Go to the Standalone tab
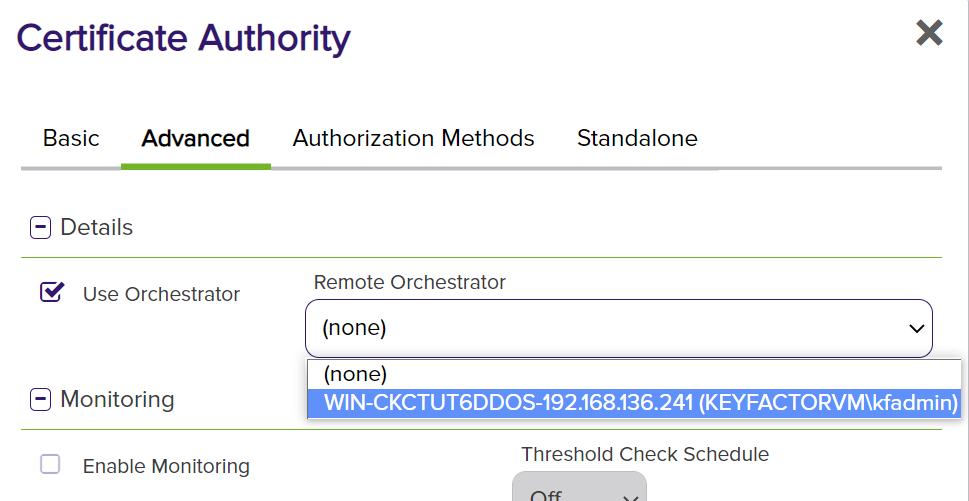 coord(637,138)
